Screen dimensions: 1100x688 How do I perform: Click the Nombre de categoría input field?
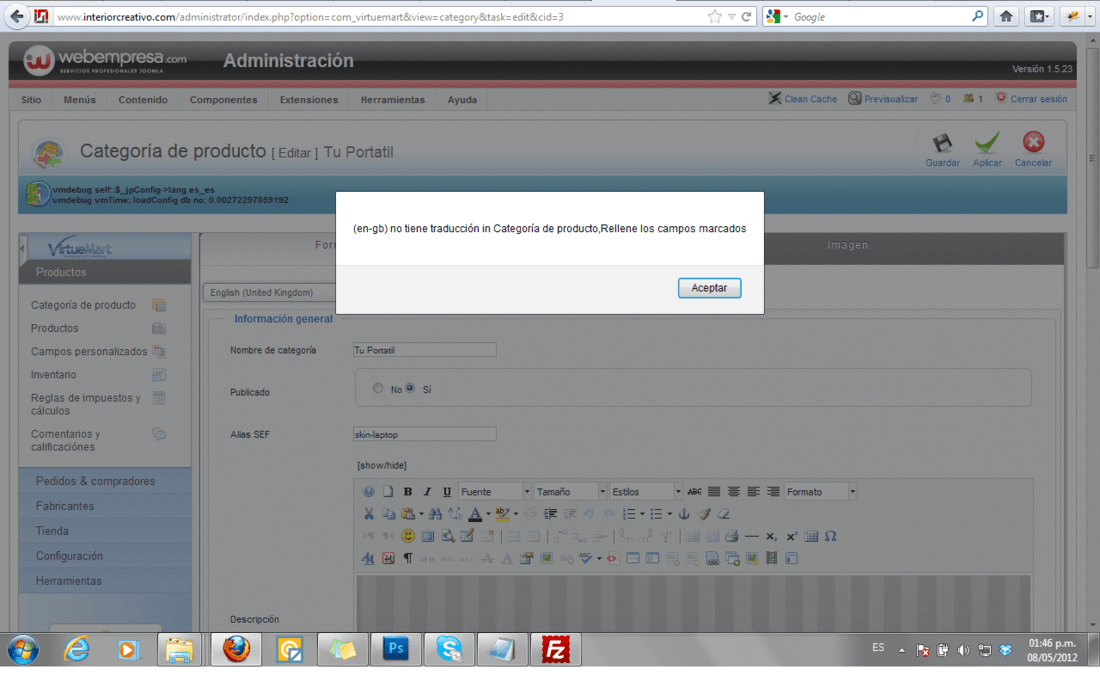(424, 350)
